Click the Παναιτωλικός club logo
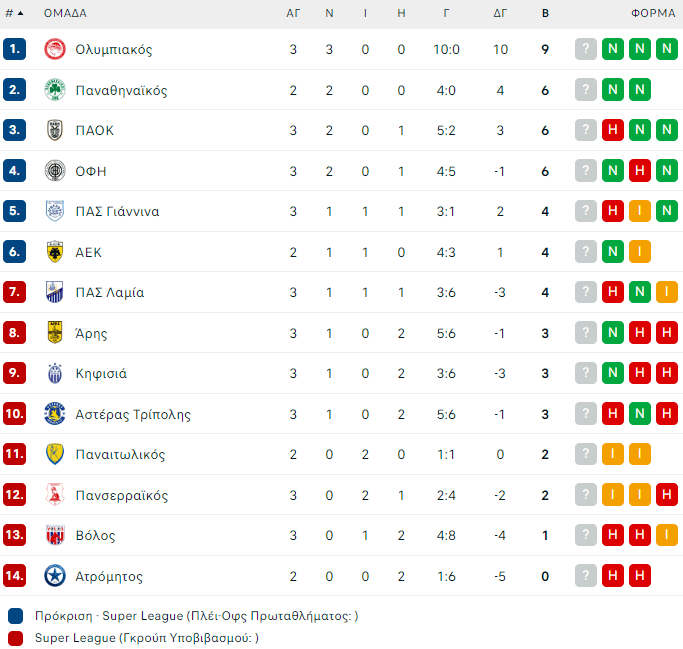Image resolution: width=683 pixels, height=649 pixels. [55, 454]
